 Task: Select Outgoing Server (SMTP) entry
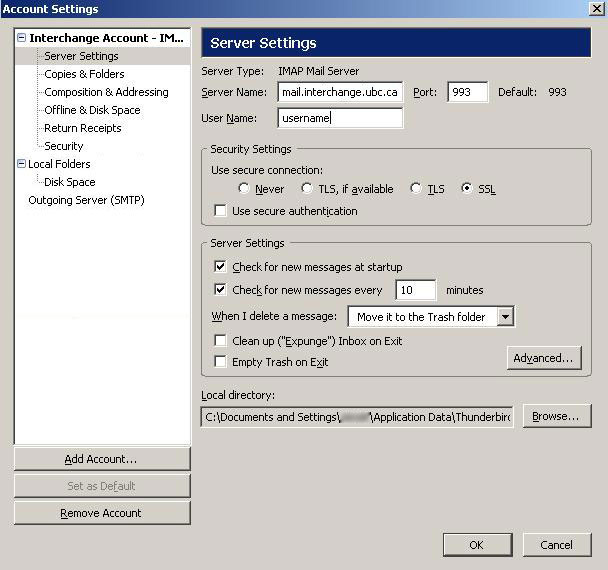pos(86,200)
